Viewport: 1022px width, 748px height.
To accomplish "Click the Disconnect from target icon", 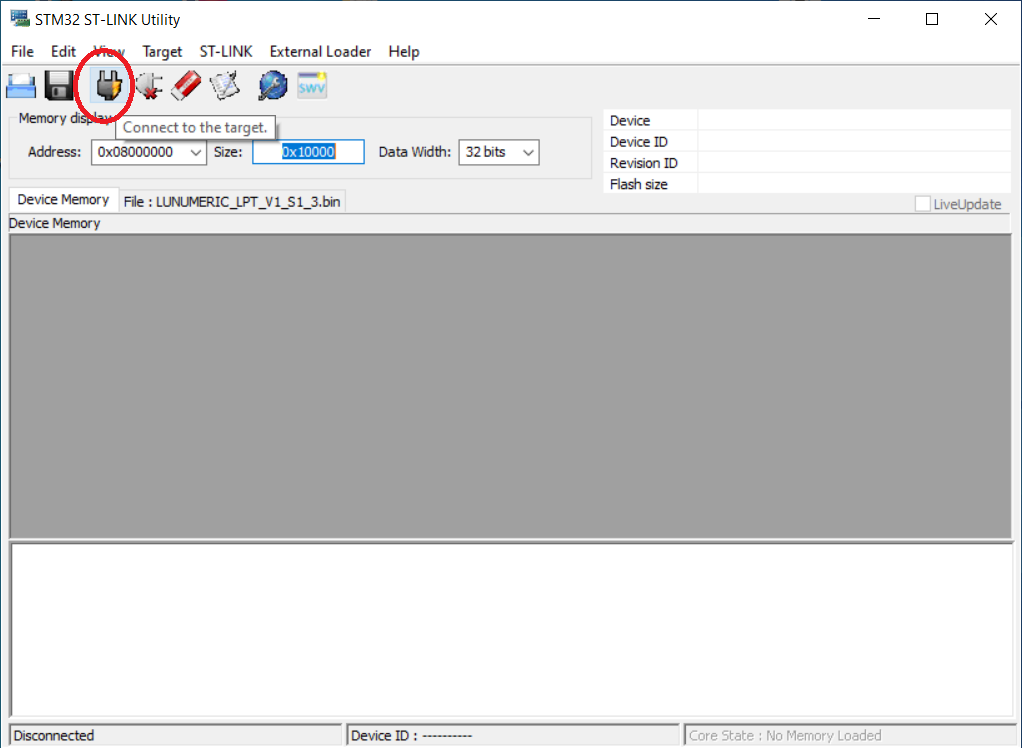I will click(x=149, y=87).
